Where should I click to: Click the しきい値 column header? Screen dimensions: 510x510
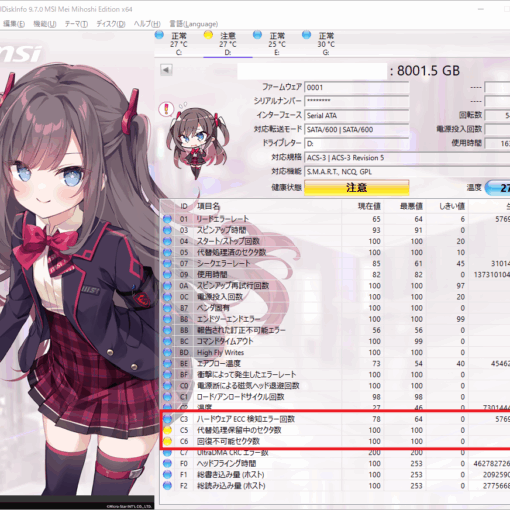click(452, 206)
